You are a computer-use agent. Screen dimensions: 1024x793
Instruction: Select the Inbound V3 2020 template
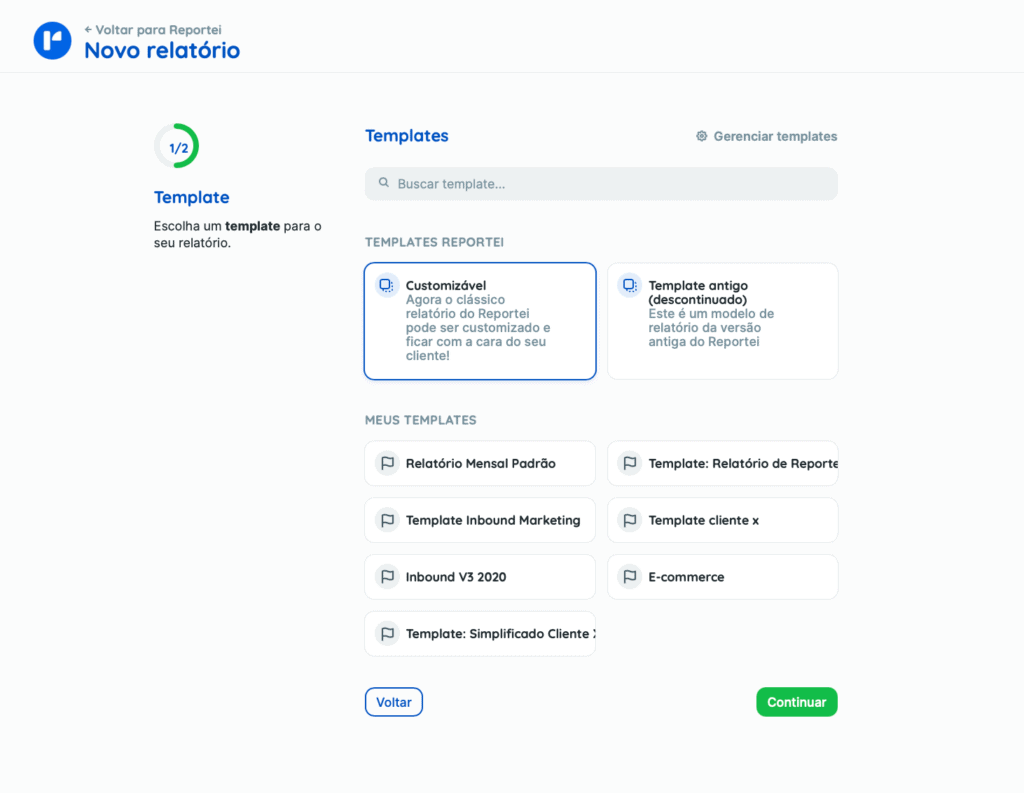tap(480, 577)
